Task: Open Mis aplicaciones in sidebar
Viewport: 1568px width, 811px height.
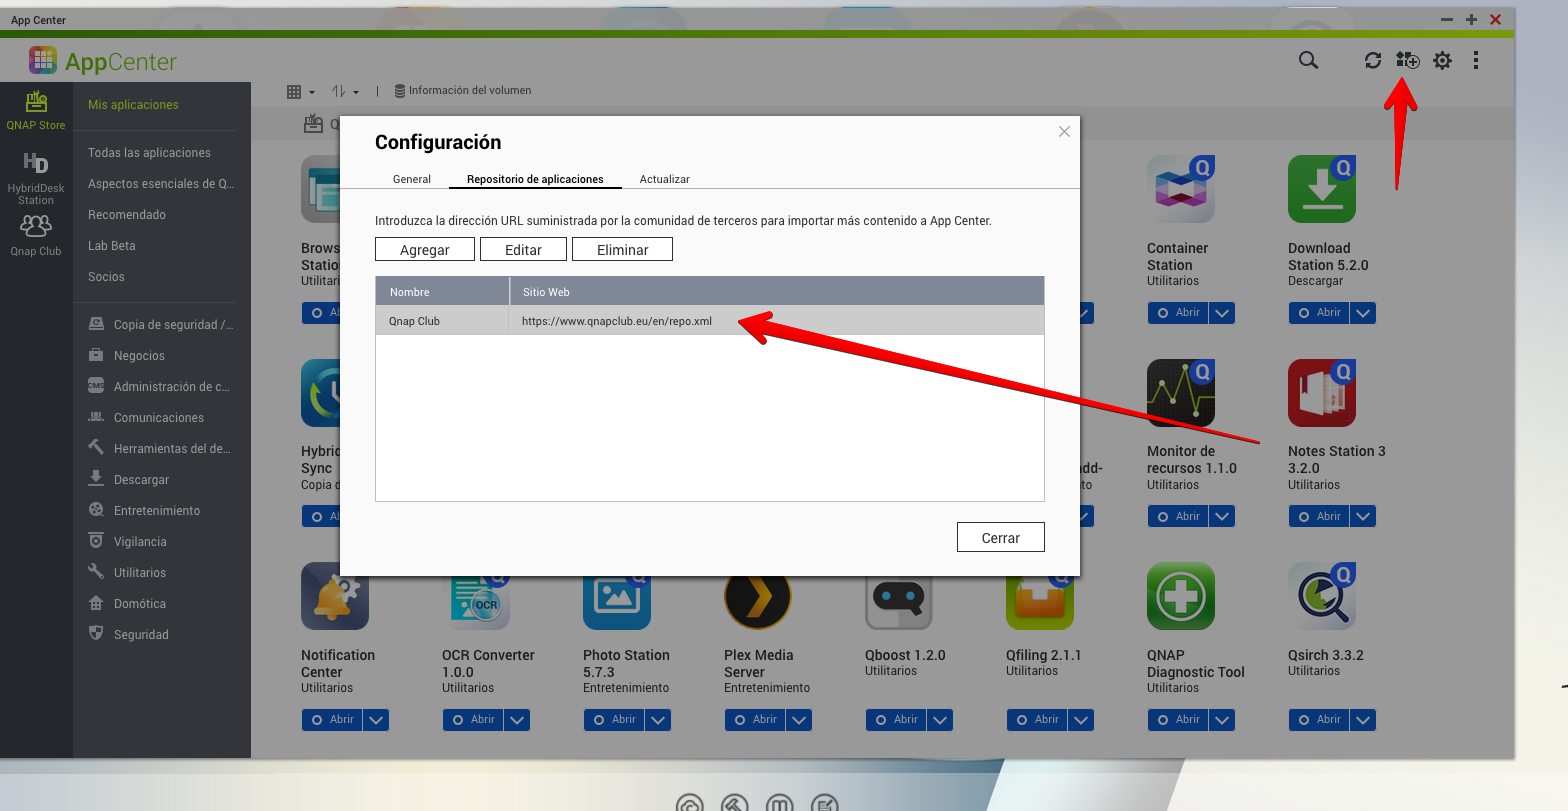Action: (x=133, y=105)
